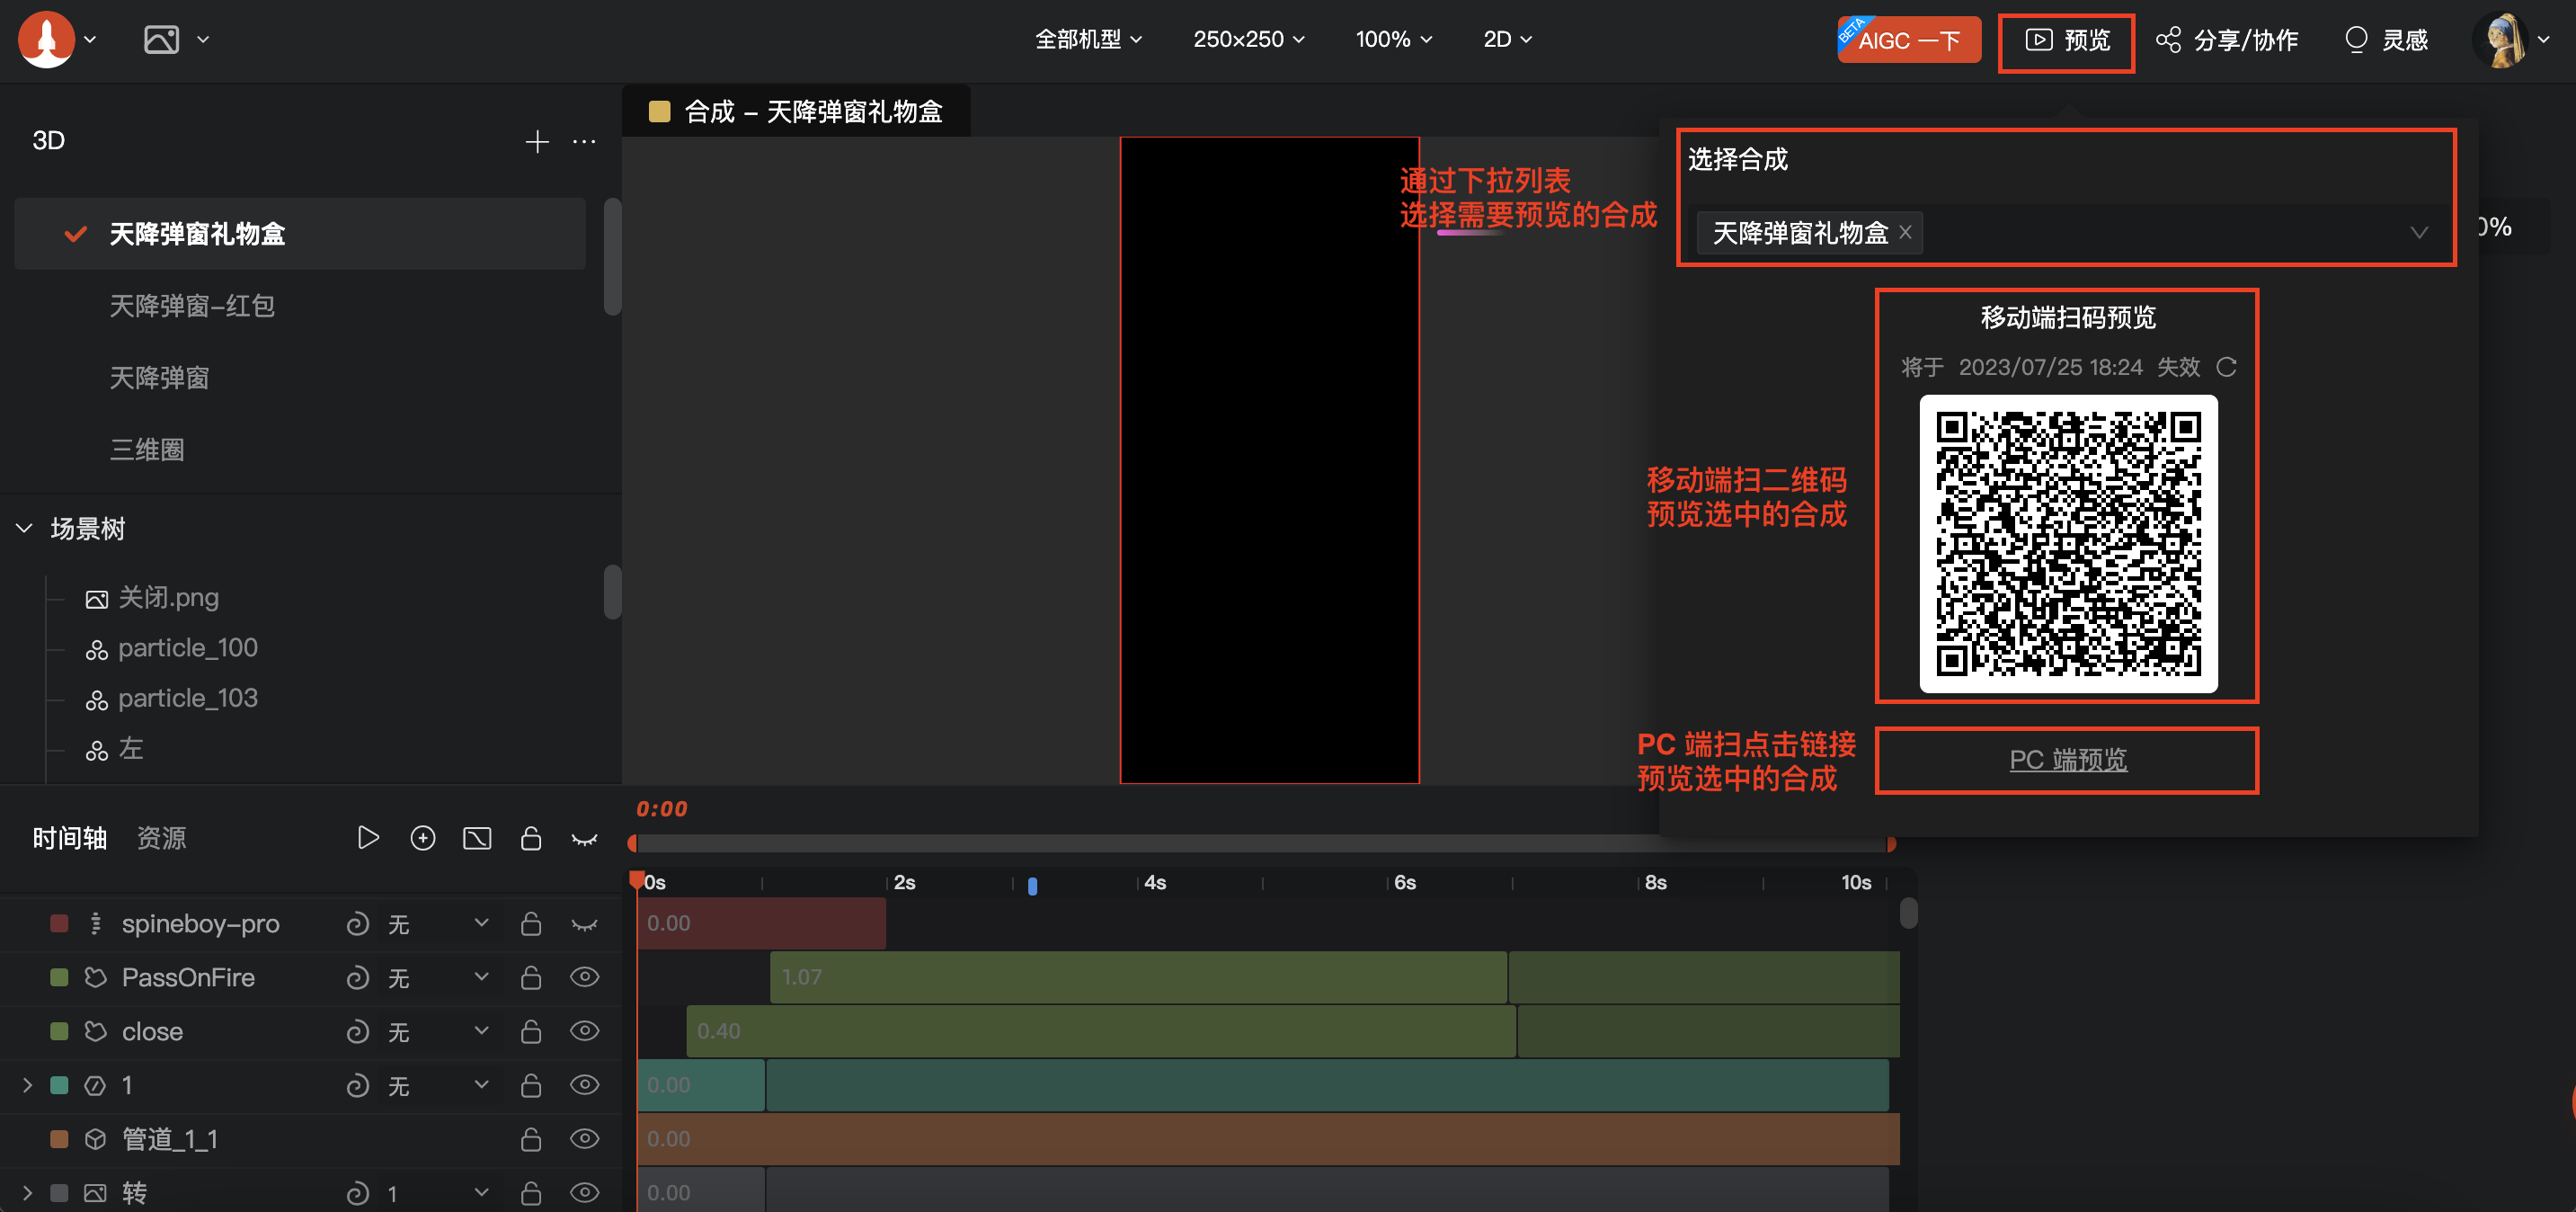The height and width of the screenshot is (1212, 2576).
Task: Hide the 管道_1_1 layer
Action: (585, 1139)
